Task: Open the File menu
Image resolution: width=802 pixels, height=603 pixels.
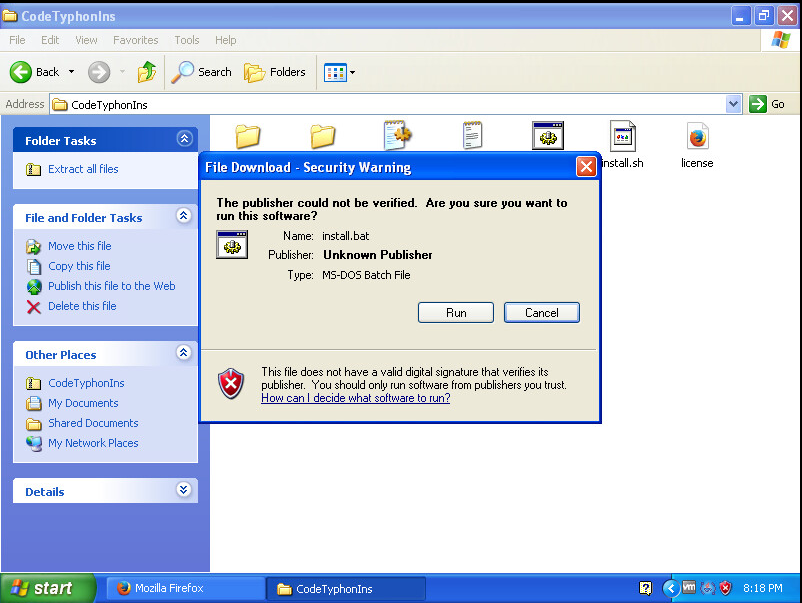Action: point(17,40)
